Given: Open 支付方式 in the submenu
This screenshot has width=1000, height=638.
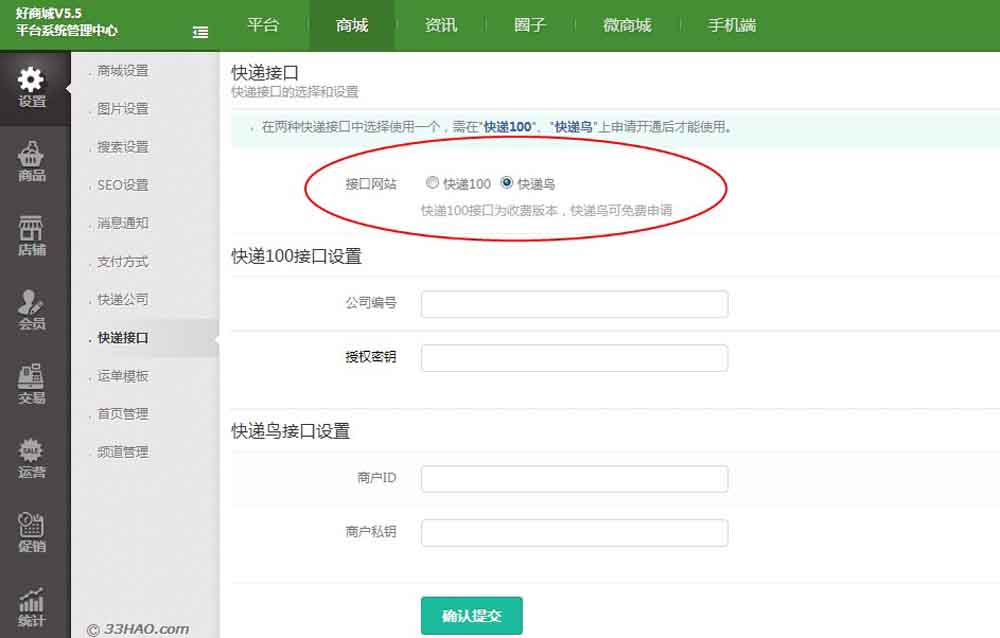Looking at the screenshot, I should pos(122,262).
